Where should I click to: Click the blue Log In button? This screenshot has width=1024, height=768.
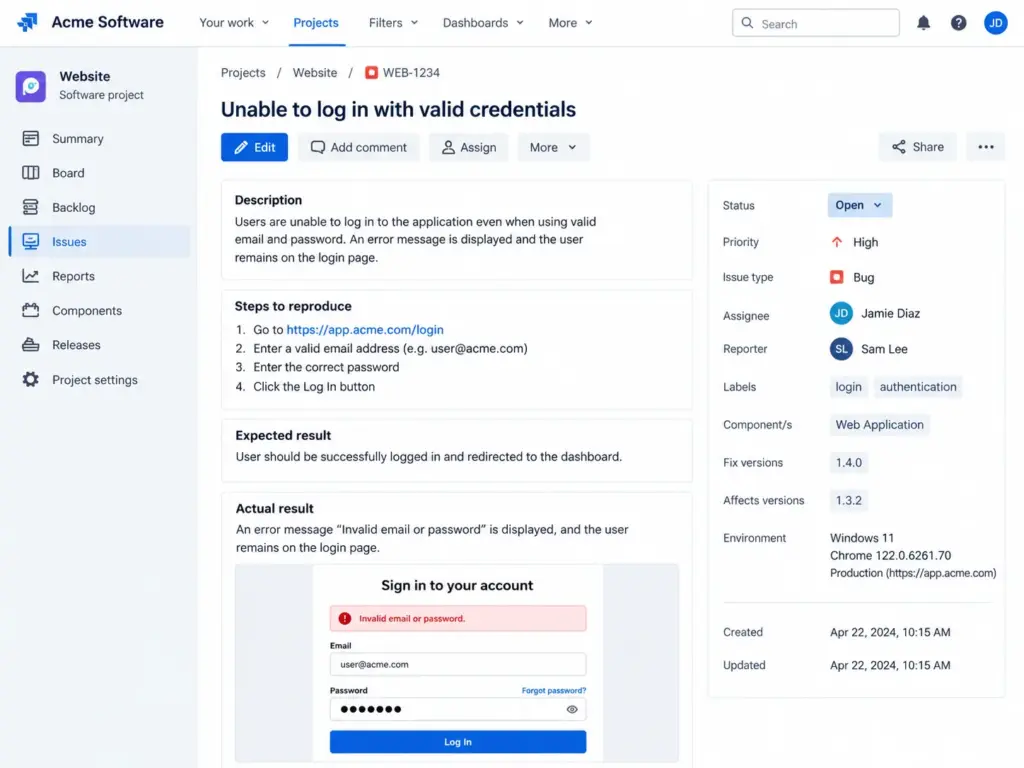pos(458,742)
